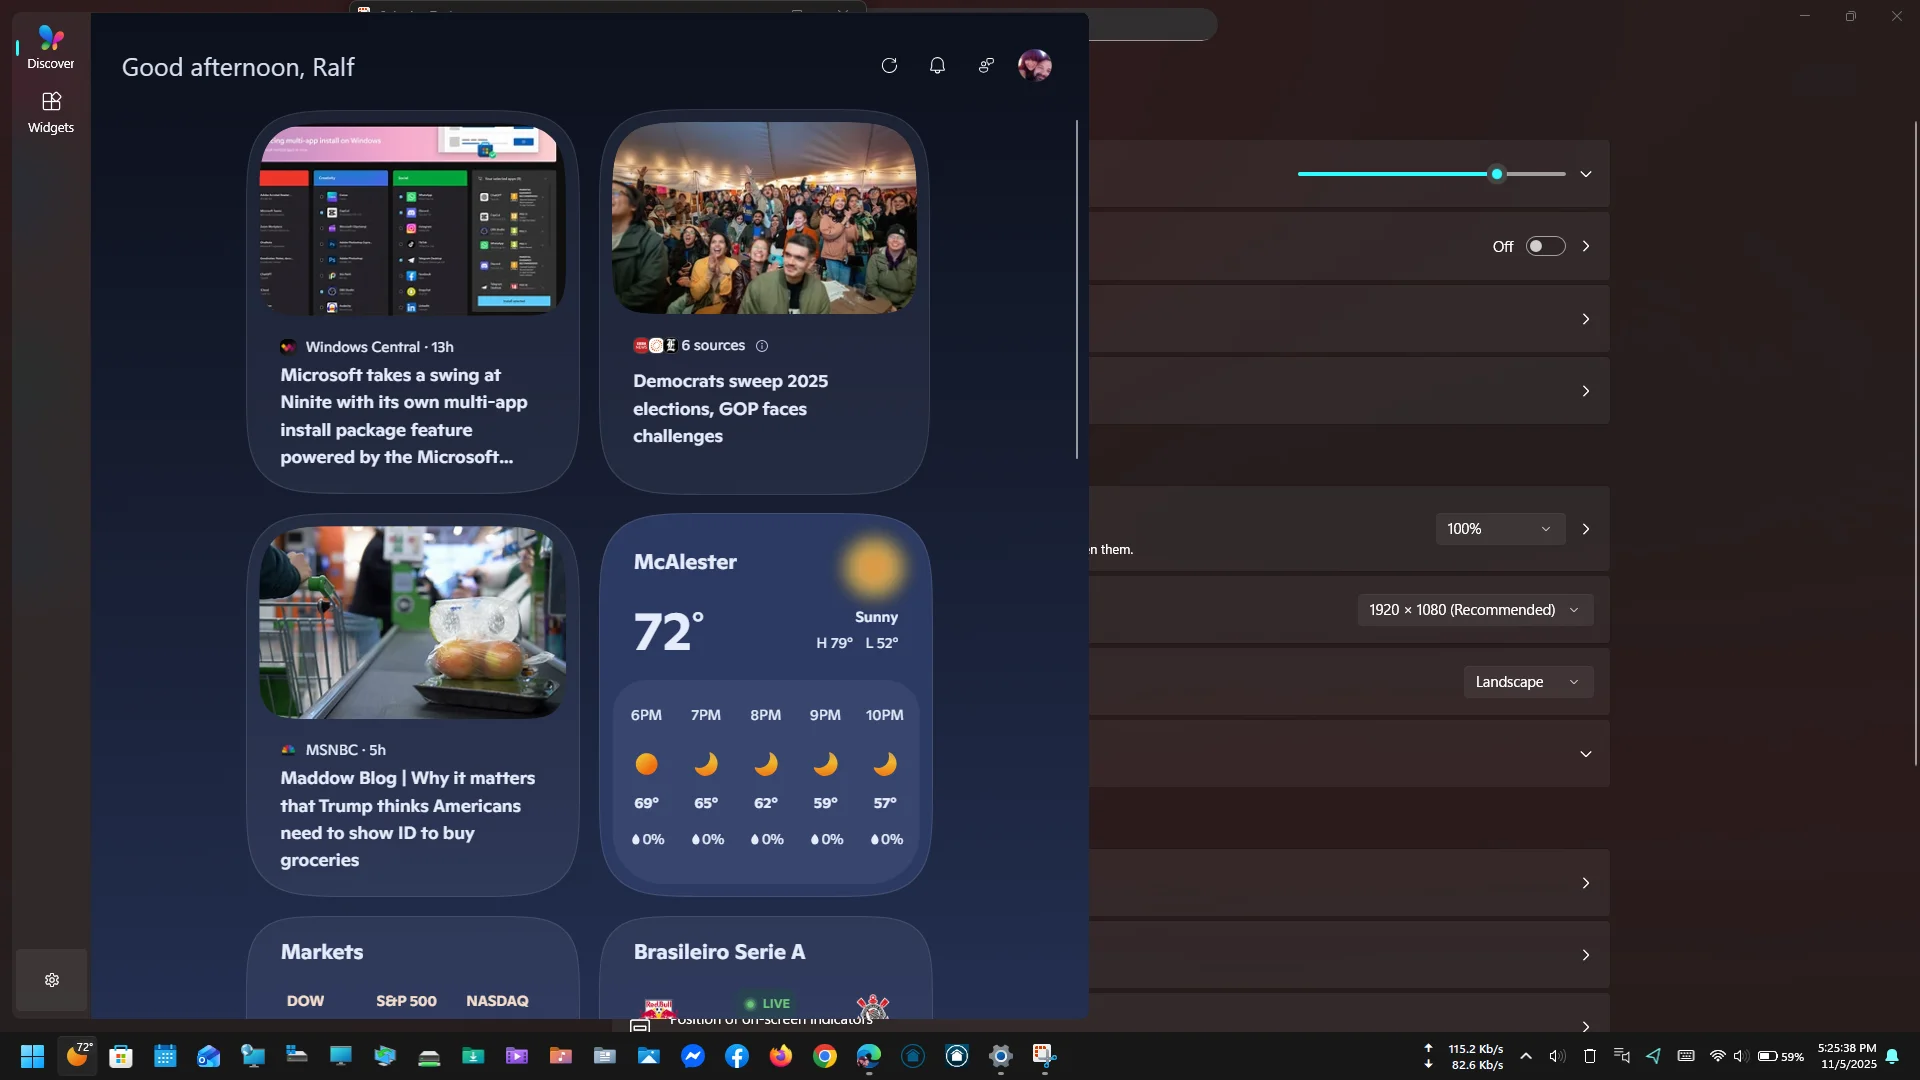Open the 100% scale dropdown in Settings
1920x1080 pixels.
tap(1500, 529)
